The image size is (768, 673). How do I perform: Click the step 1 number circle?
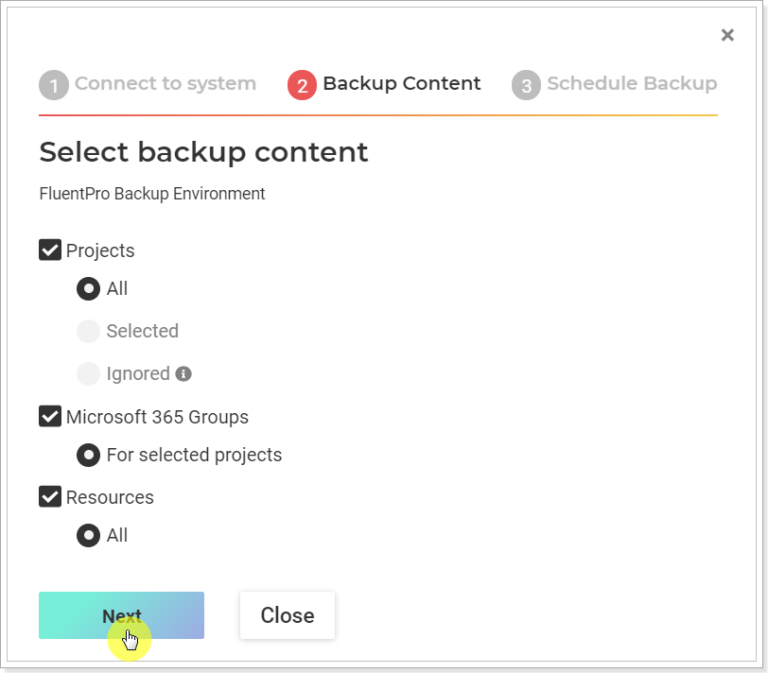coord(53,85)
